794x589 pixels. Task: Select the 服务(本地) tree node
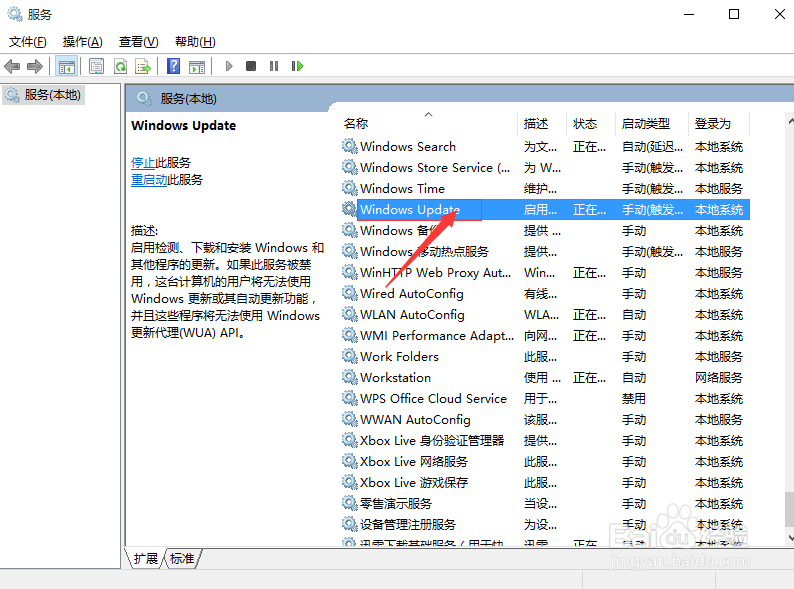tap(44, 95)
